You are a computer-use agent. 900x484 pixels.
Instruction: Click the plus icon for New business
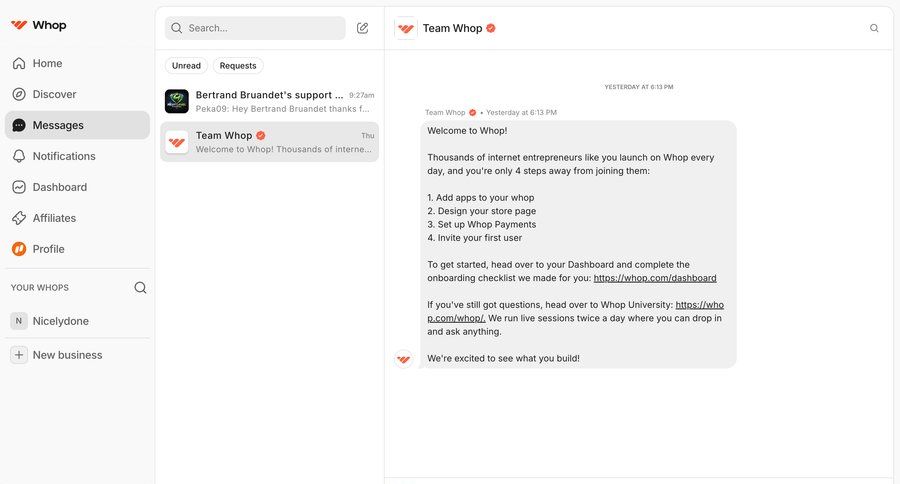pos(19,355)
